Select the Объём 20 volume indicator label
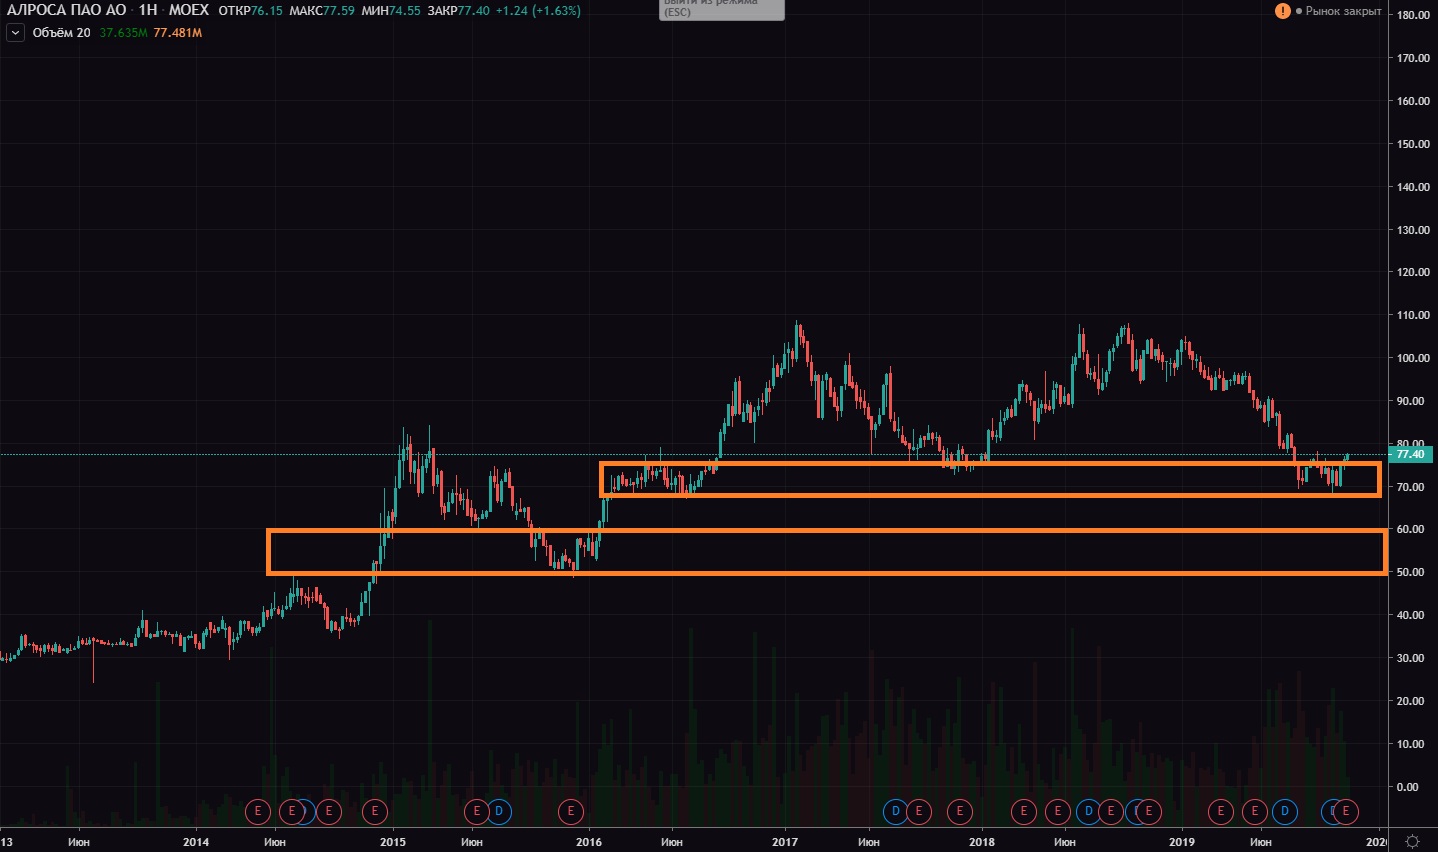1438x852 pixels. (61, 33)
